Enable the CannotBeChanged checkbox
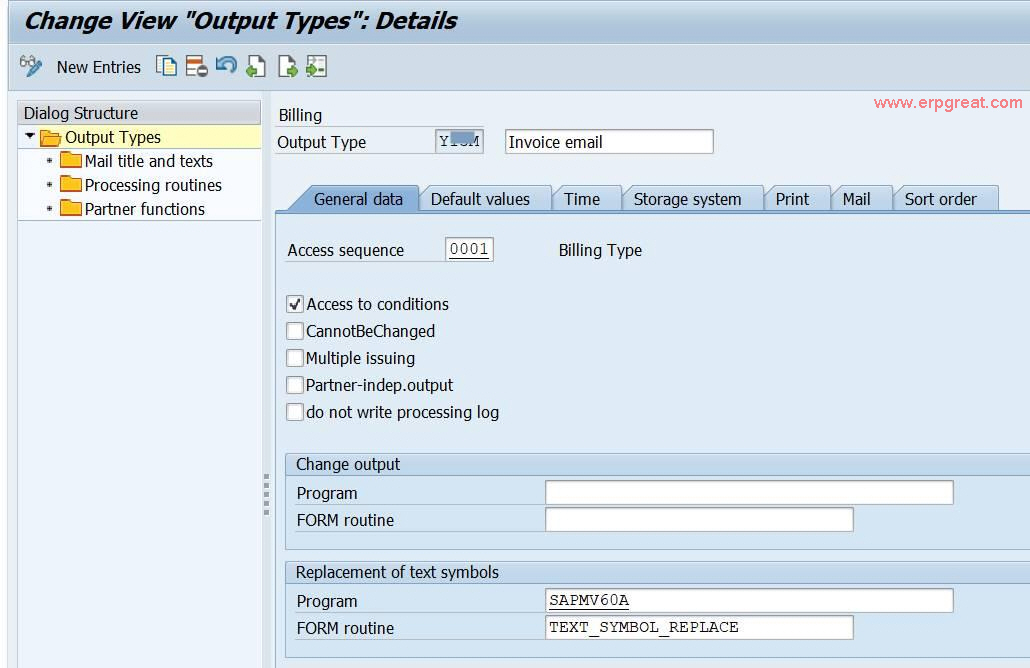Image resolution: width=1030 pixels, height=668 pixels. pos(295,331)
